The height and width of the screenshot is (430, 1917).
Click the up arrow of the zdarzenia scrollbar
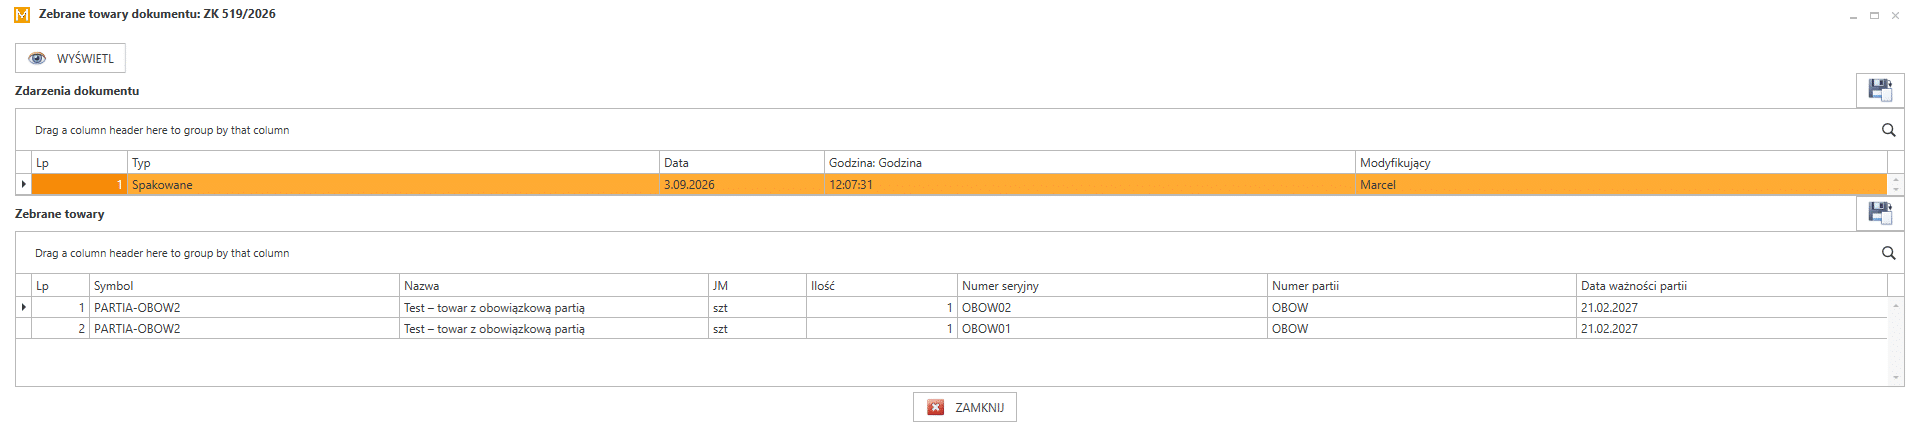point(1896,179)
